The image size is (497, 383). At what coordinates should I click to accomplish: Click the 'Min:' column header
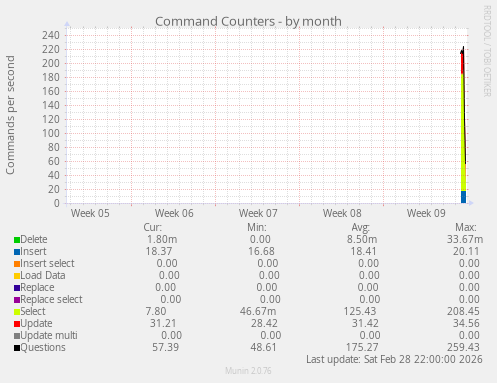(257, 227)
